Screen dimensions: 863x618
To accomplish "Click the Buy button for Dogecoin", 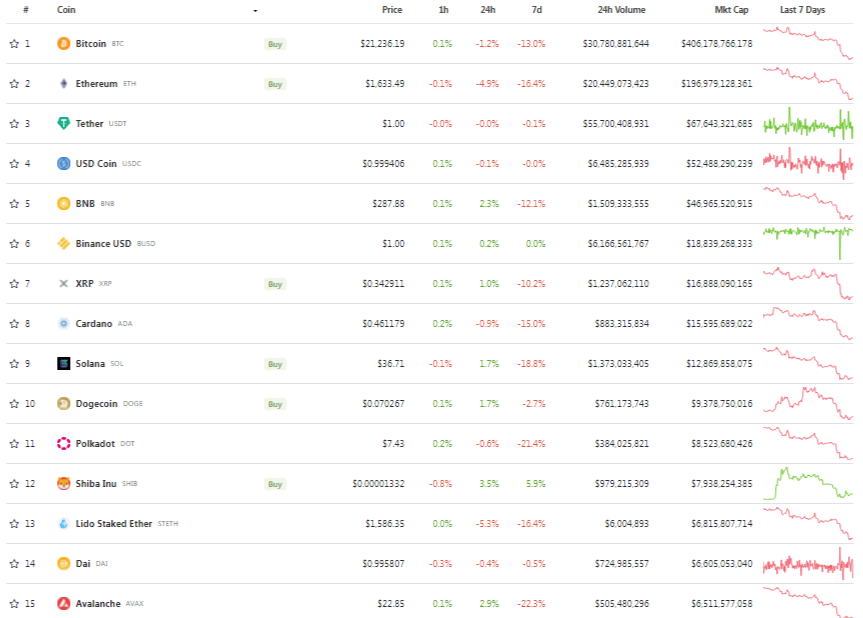I will click(x=275, y=404).
